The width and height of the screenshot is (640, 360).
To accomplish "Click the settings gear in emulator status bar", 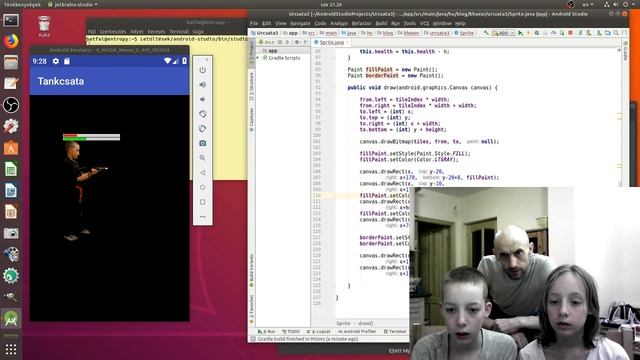I will click(x=56, y=61).
